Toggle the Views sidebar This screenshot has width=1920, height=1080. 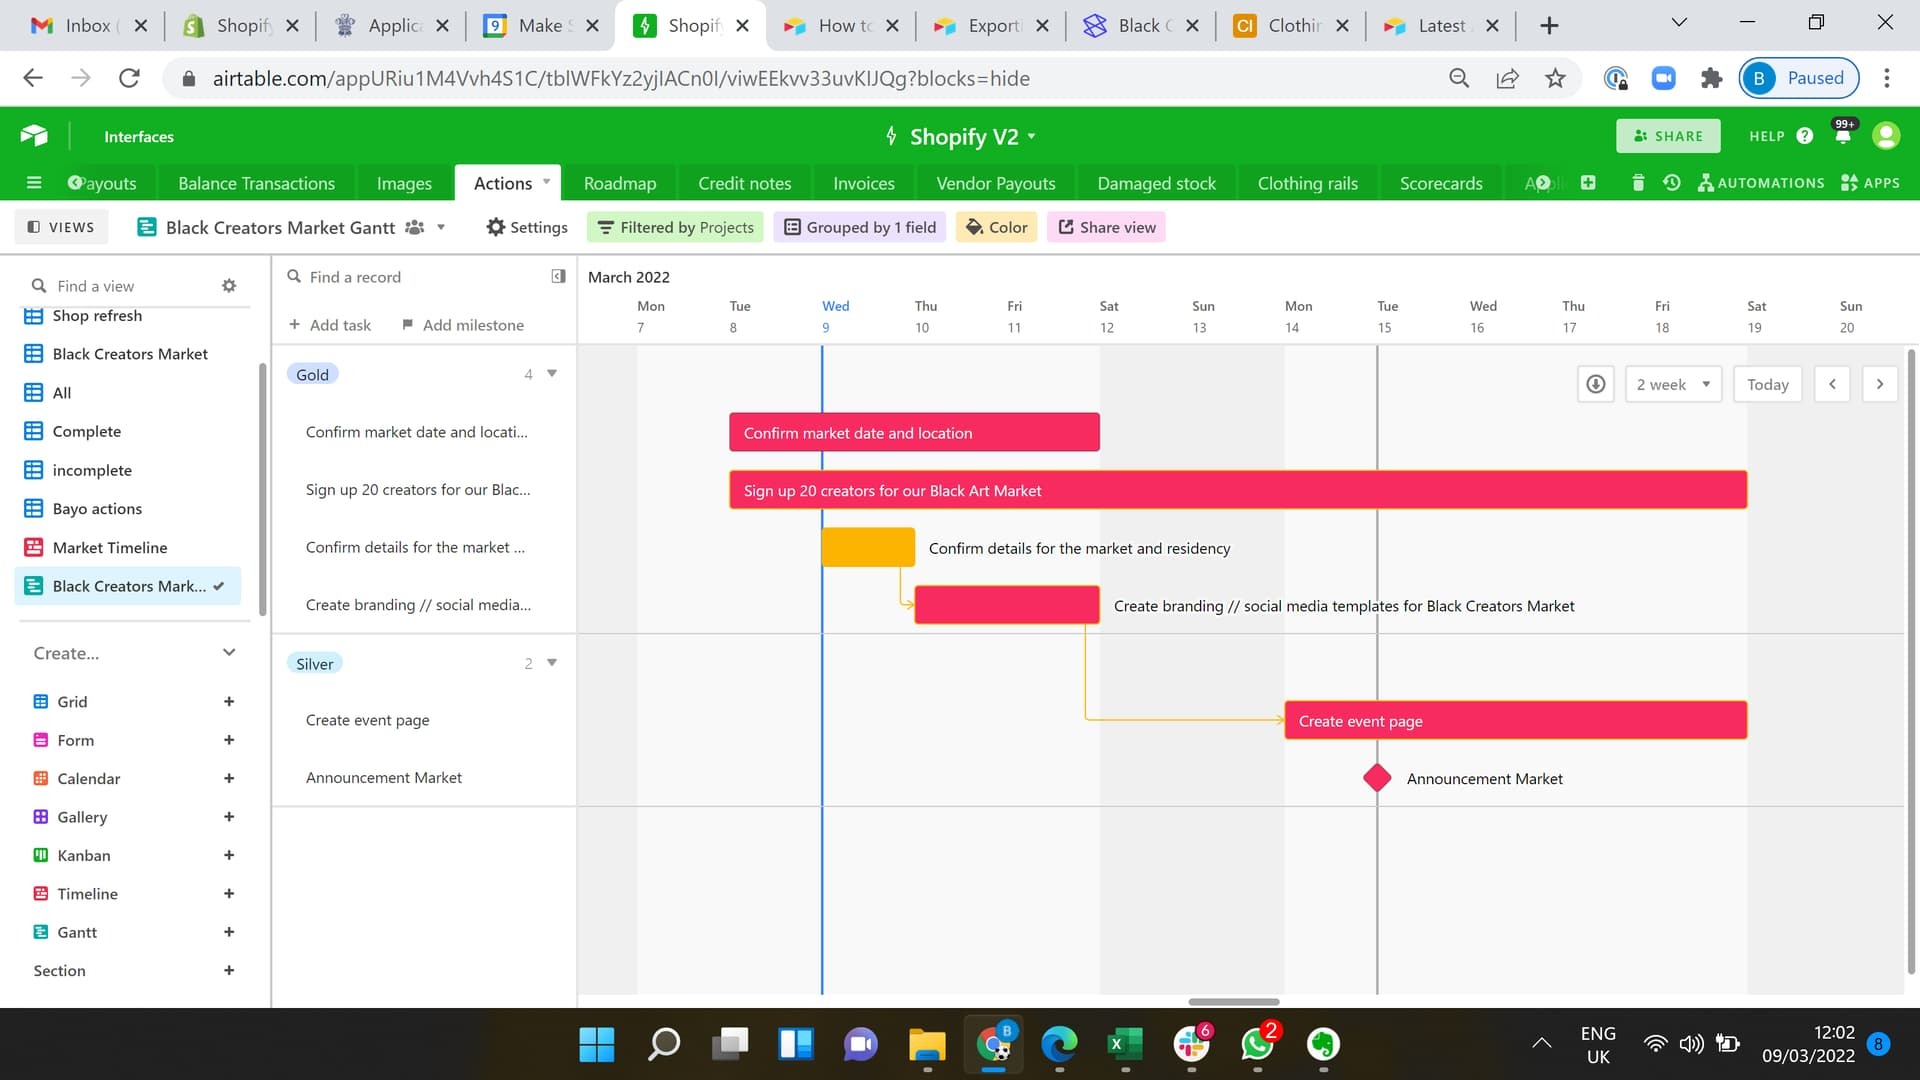click(x=61, y=227)
